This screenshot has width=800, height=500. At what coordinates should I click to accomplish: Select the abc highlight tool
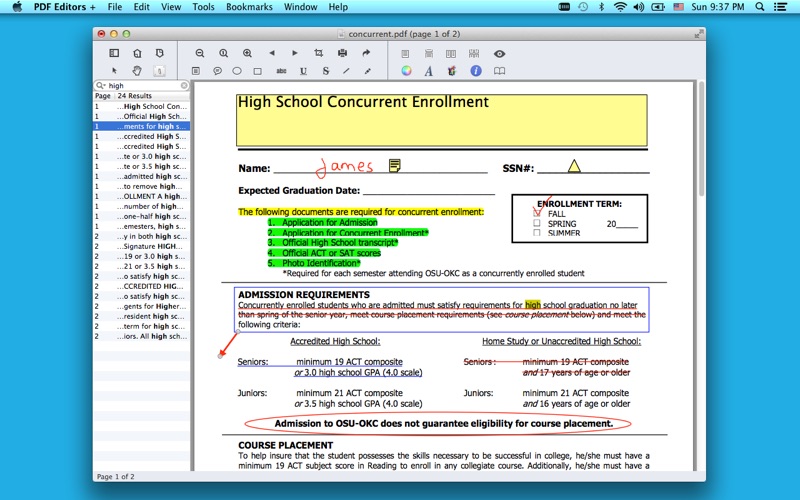point(281,71)
